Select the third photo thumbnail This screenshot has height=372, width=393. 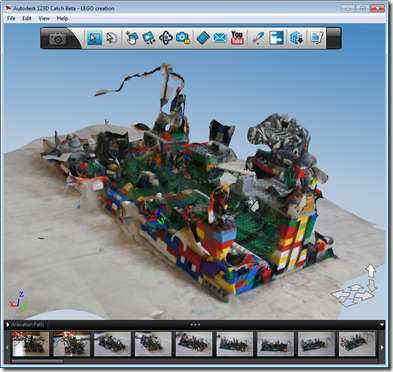click(112, 344)
